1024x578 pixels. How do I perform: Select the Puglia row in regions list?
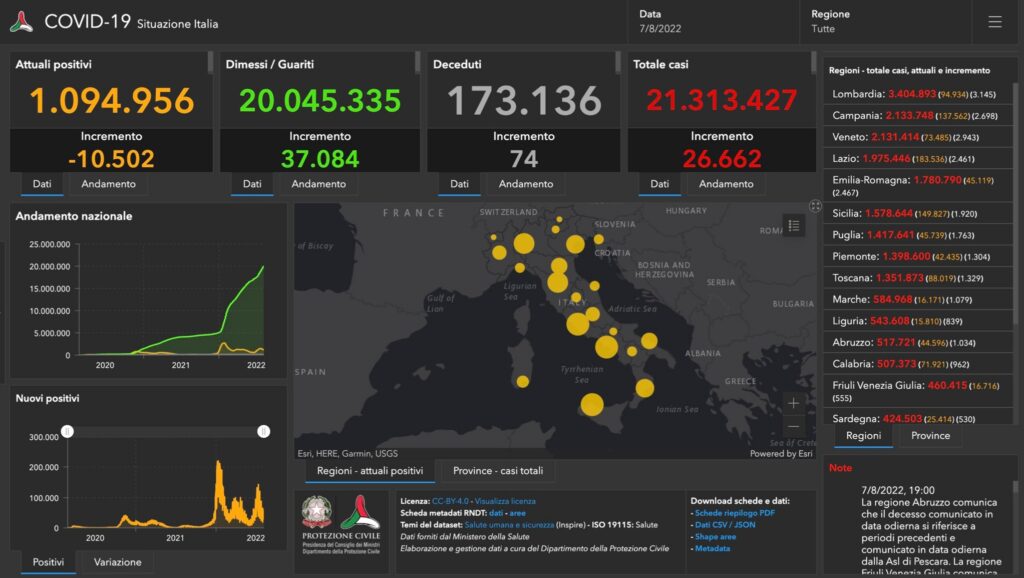[918, 235]
